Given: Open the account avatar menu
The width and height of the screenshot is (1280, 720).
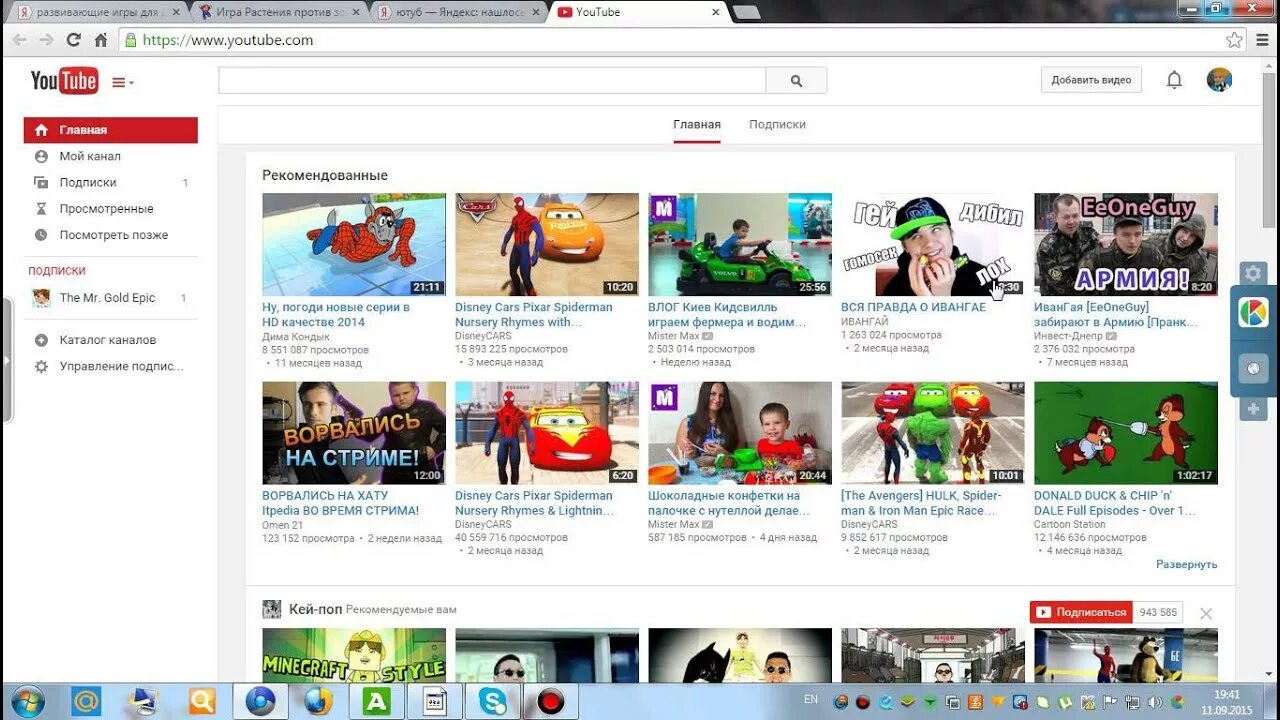Looking at the screenshot, I should pos(1219,80).
